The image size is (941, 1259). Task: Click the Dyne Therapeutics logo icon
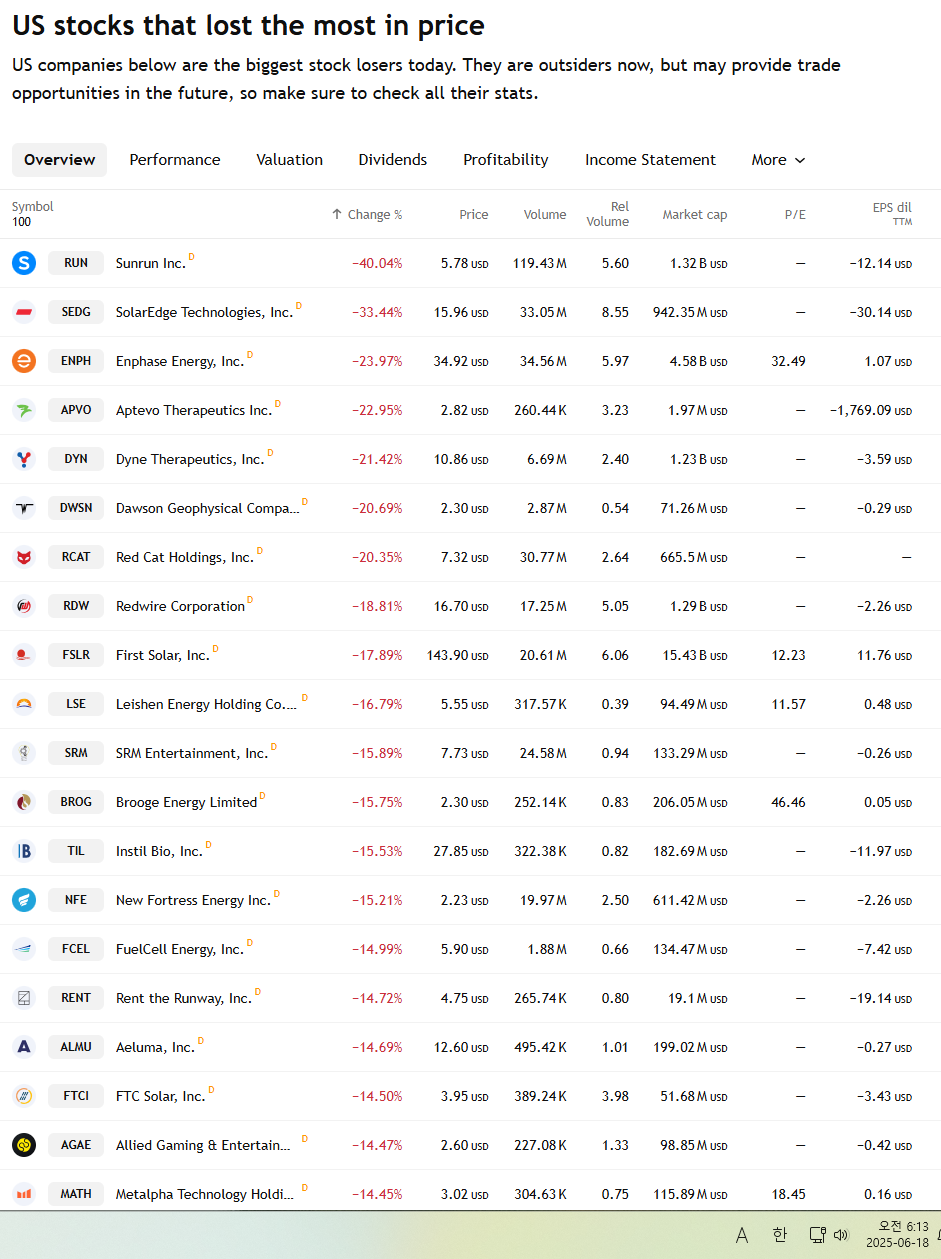tap(24, 459)
